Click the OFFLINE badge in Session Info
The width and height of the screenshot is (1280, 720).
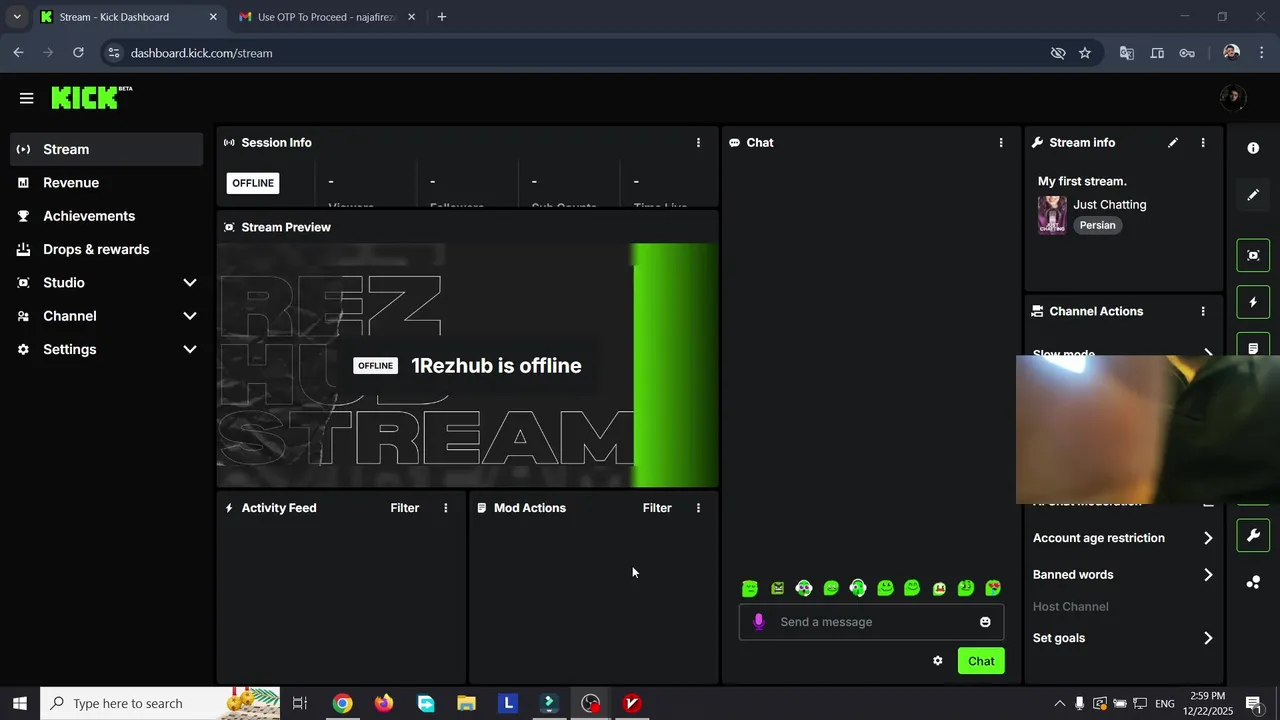click(x=253, y=183)
